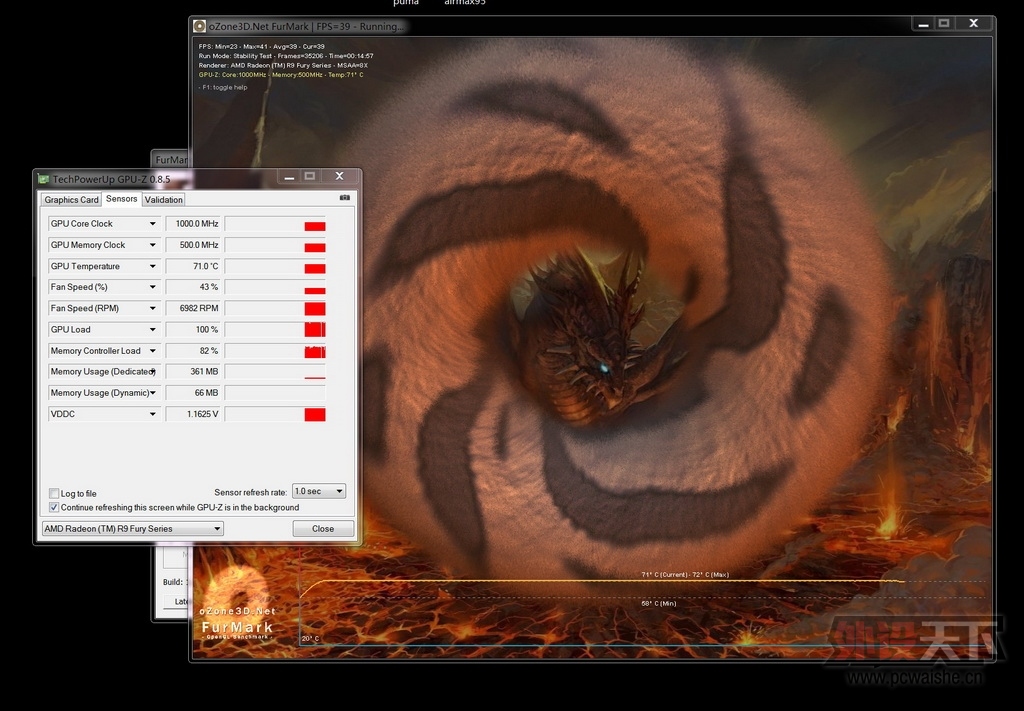
Task: Open the GPU Memory Clock sensor dropdown
Action: (x=153, y=245)
